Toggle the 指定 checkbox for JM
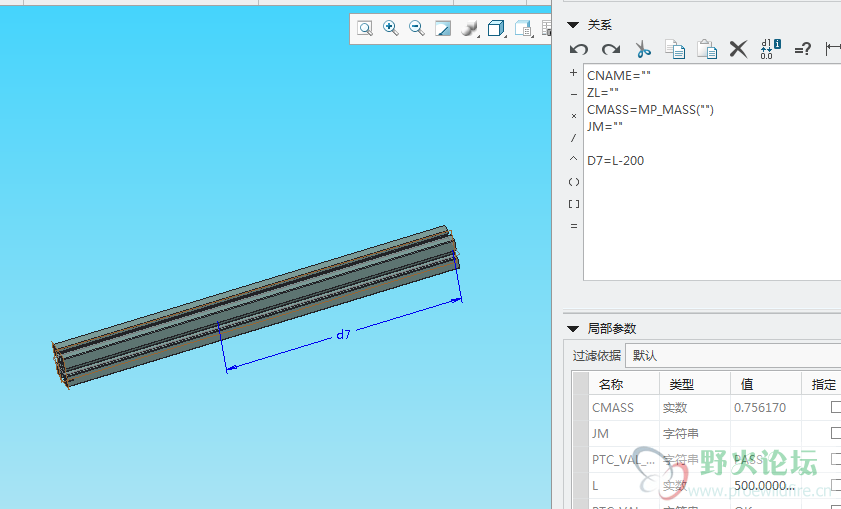This screenshot has height=509, width=841. (836, 432)
